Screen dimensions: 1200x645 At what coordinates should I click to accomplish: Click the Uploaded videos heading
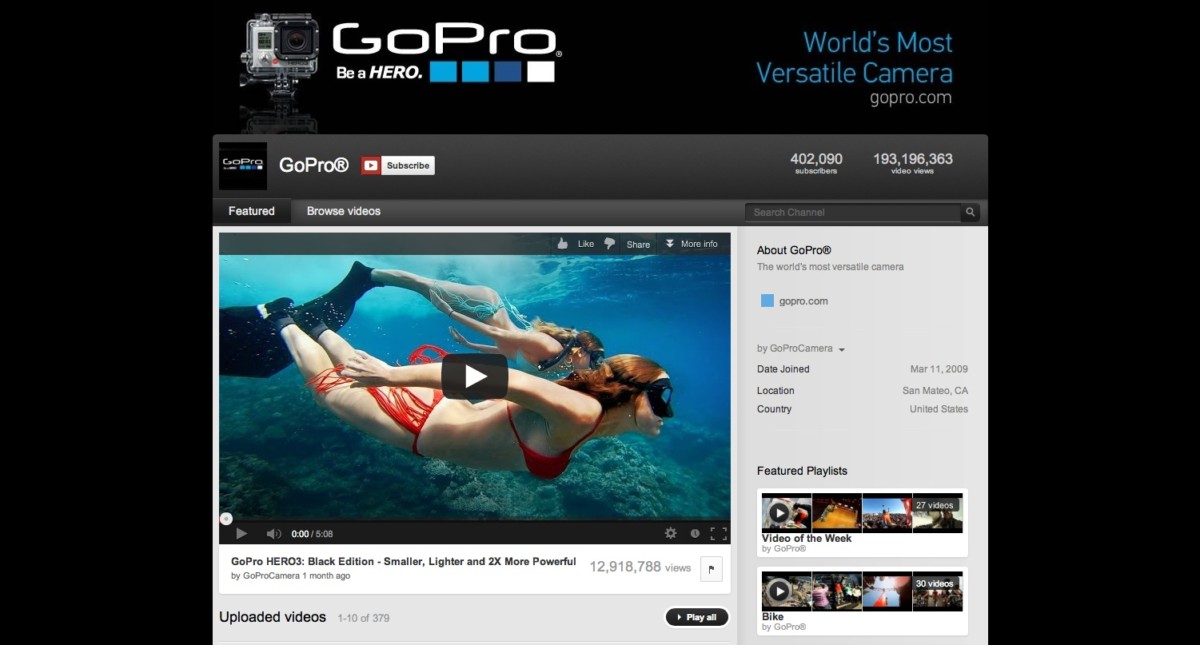pos(273,617)
